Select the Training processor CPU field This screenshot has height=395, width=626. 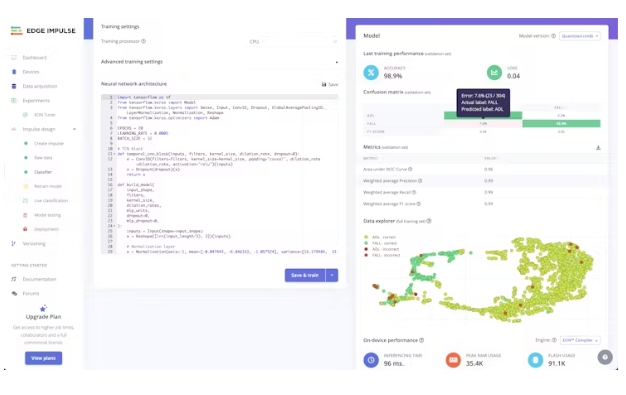pyautogui.click(x=293, y=42)
